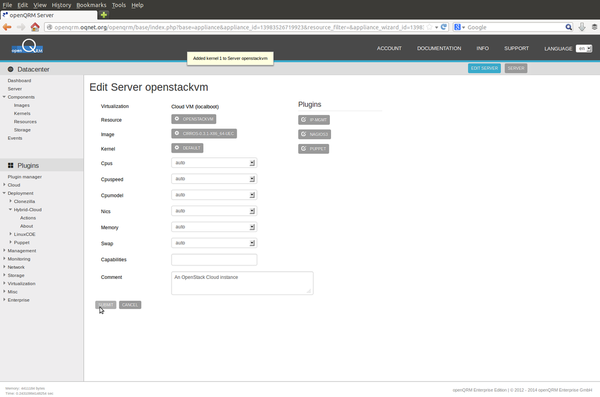Open the Memory dropdown
This screenshot has height=397, width=600.
[214, 227]
